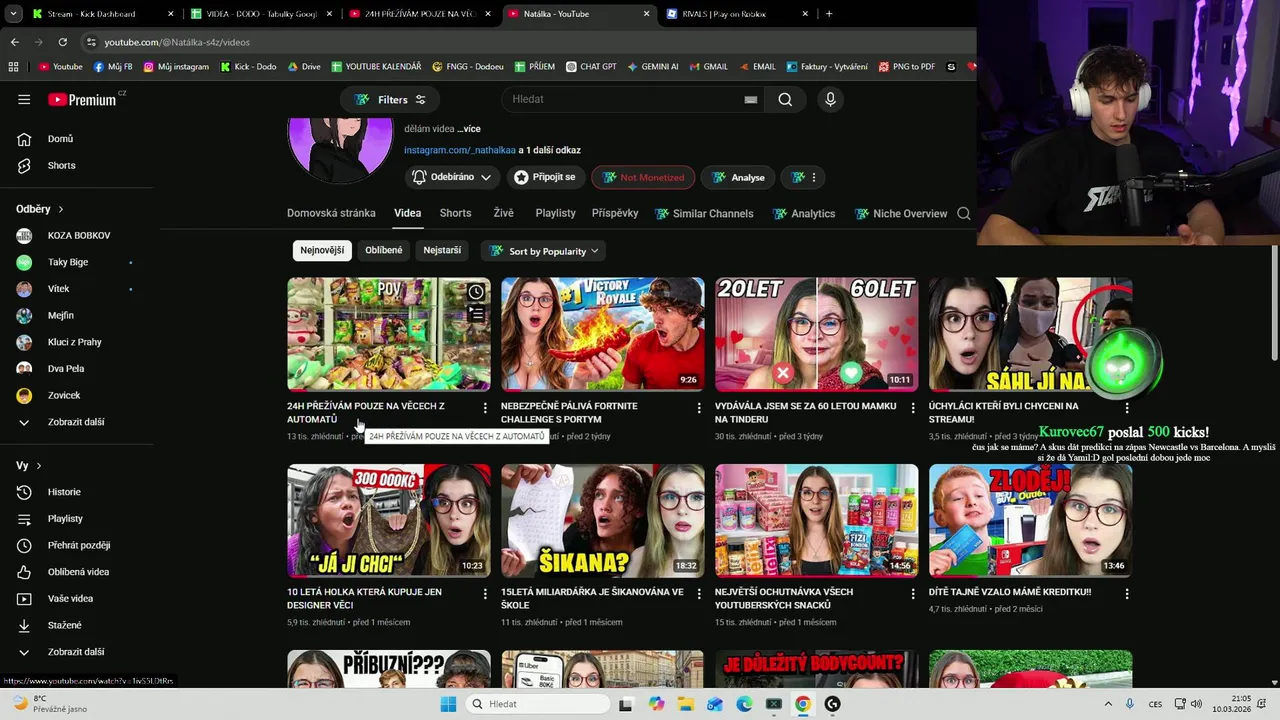1280x720 pixels.
Task: Add first video to Watch later clock icon
Action: click(x=476, y=292)
